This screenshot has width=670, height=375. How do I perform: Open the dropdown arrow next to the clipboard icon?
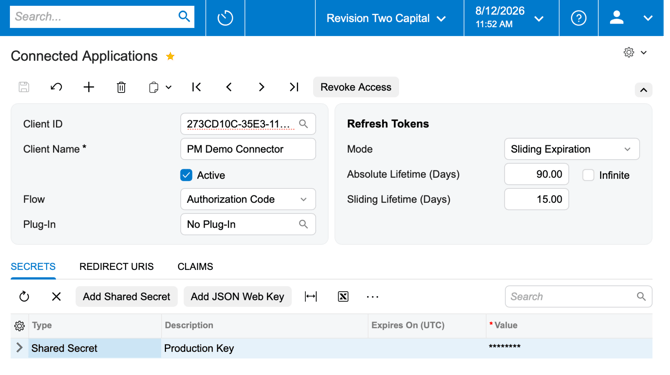[169, 88]
